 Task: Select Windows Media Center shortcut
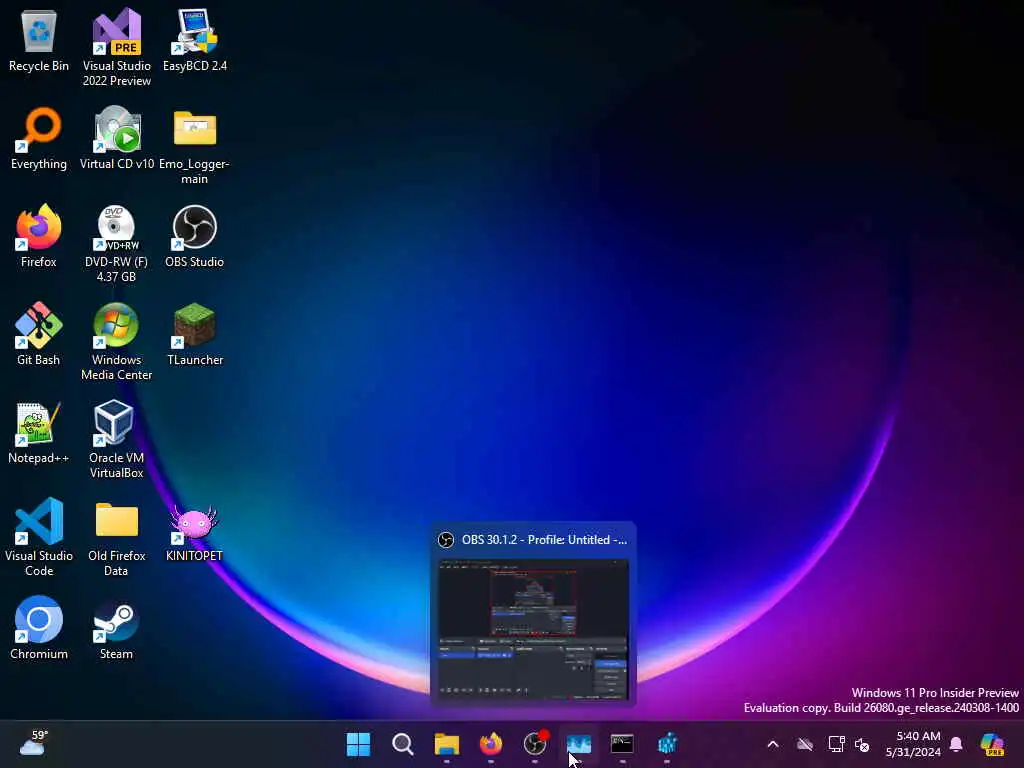pos(116,342)
